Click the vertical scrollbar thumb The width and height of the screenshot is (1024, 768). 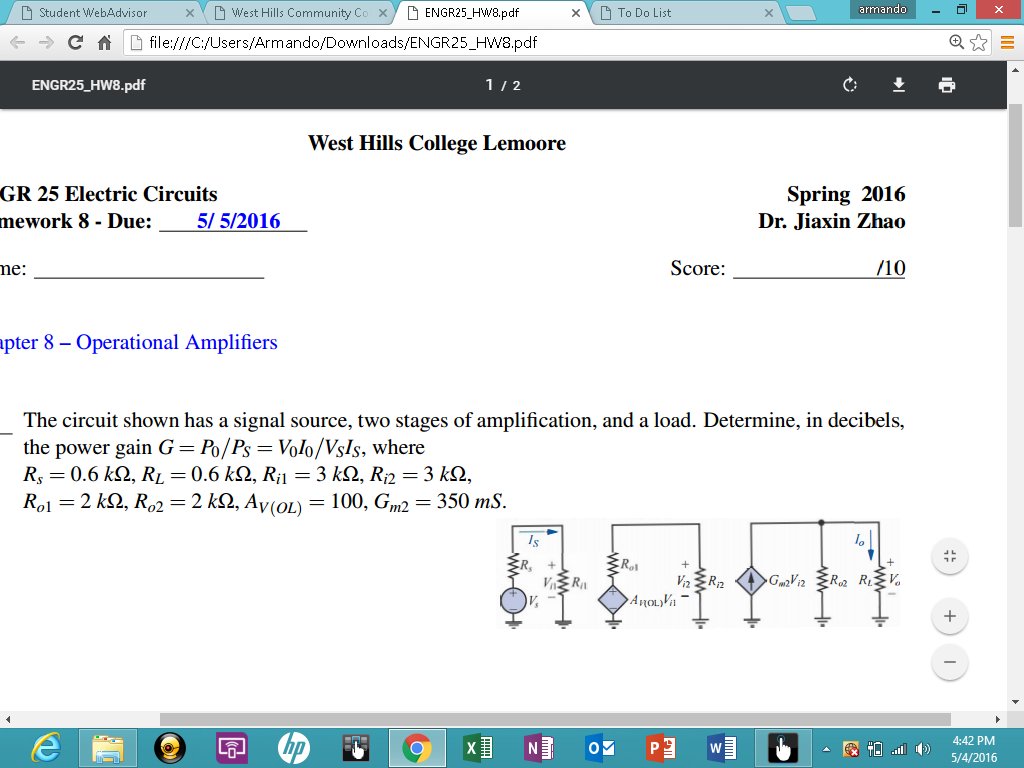click(1016, 166)
